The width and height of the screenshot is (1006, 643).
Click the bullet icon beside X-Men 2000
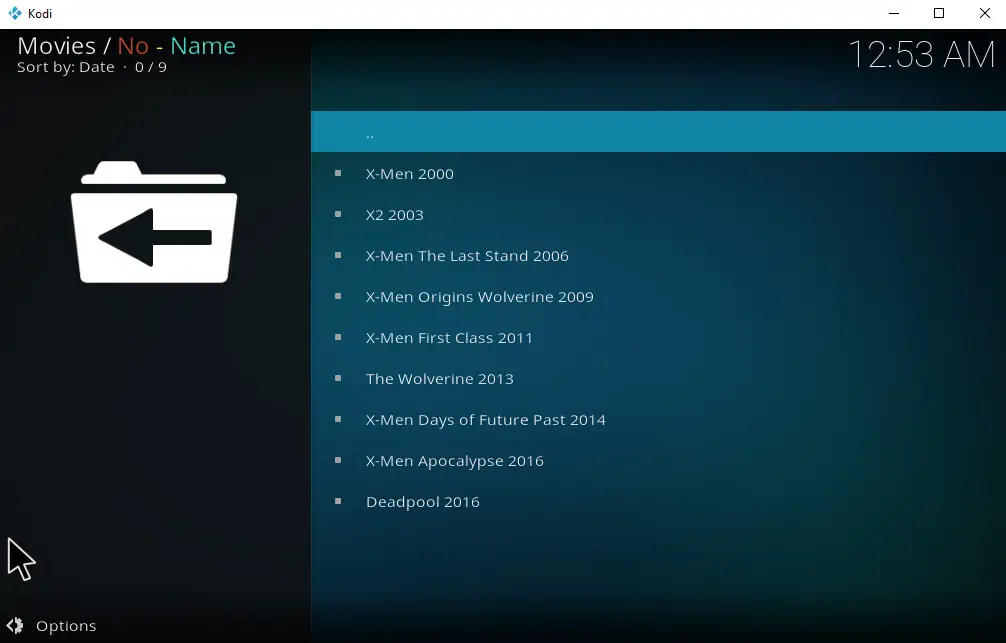(x=338, y=173)
